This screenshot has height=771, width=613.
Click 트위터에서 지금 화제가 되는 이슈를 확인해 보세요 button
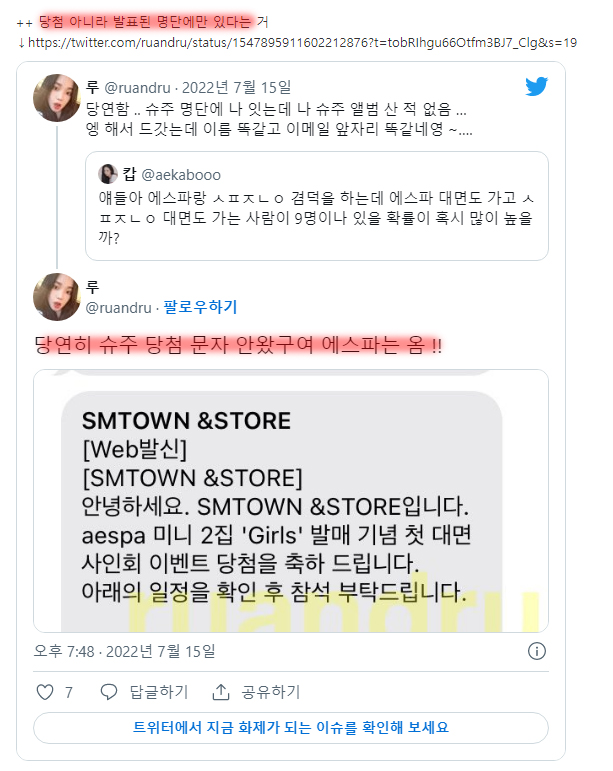[x=291, y=728]
